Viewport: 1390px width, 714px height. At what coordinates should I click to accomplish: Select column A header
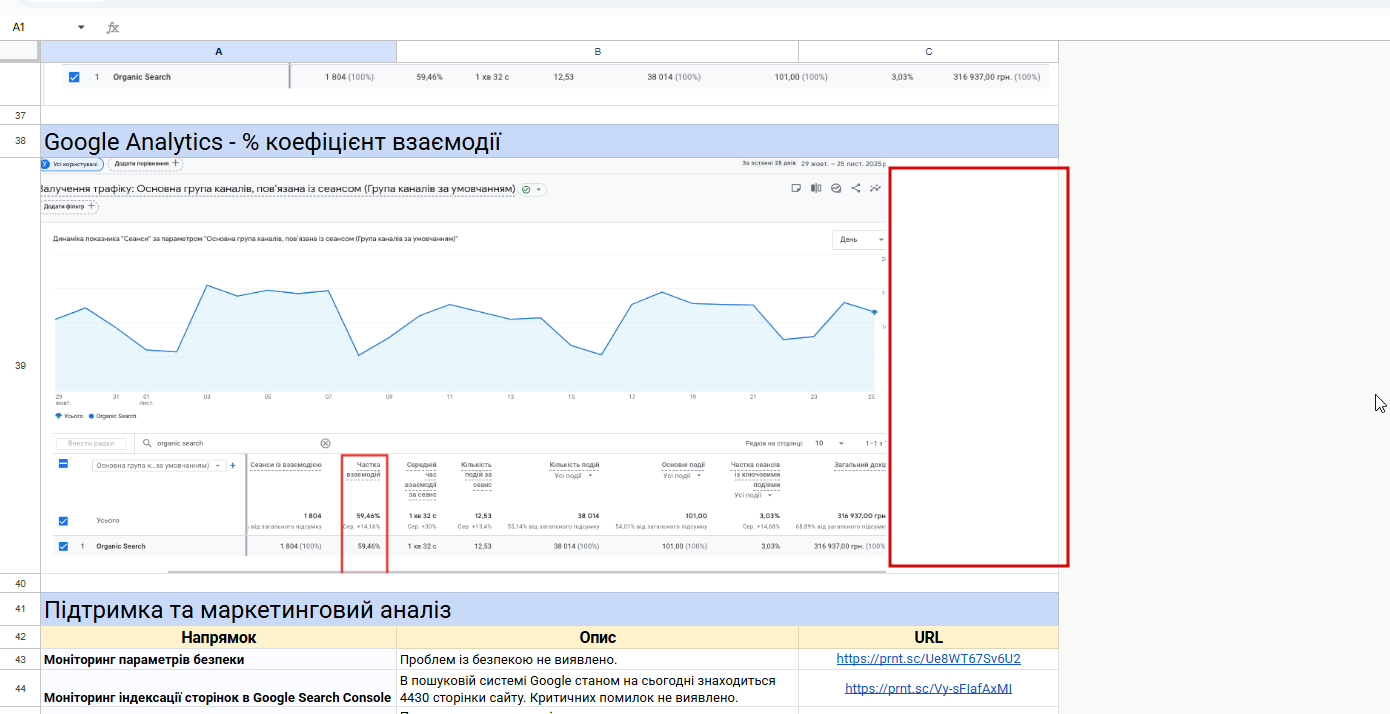[x=218, y=51]
